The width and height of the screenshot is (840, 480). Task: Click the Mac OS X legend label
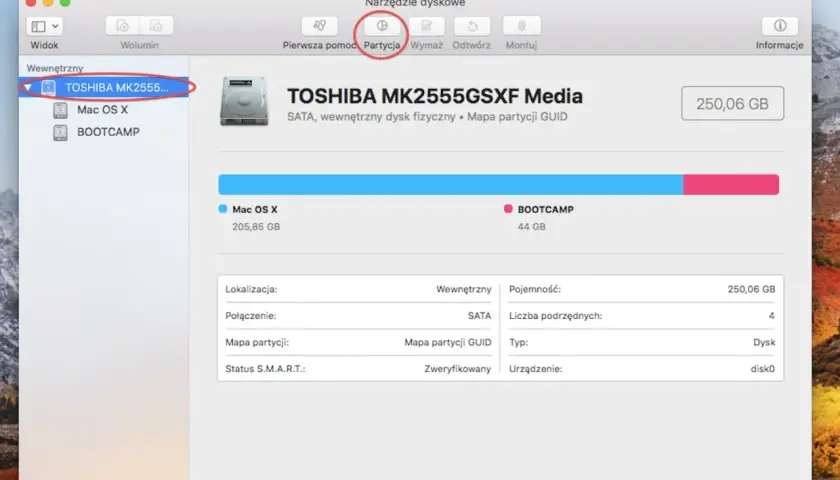[x=255, y=209]
